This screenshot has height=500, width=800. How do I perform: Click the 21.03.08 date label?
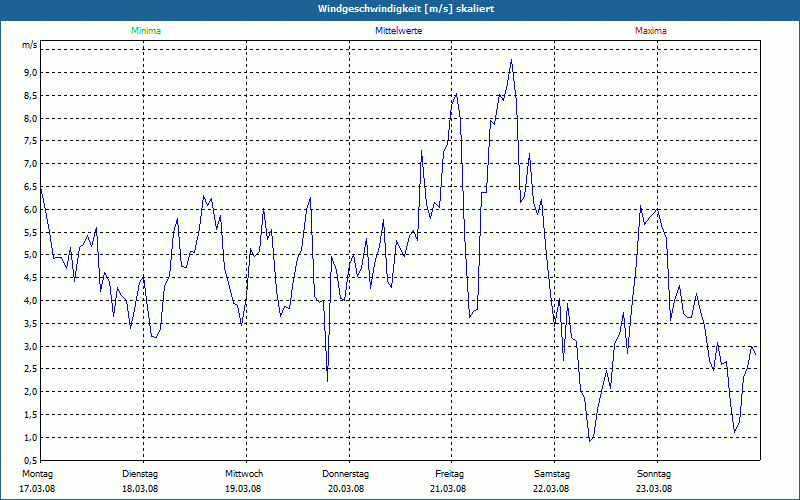tap(448, 489)
